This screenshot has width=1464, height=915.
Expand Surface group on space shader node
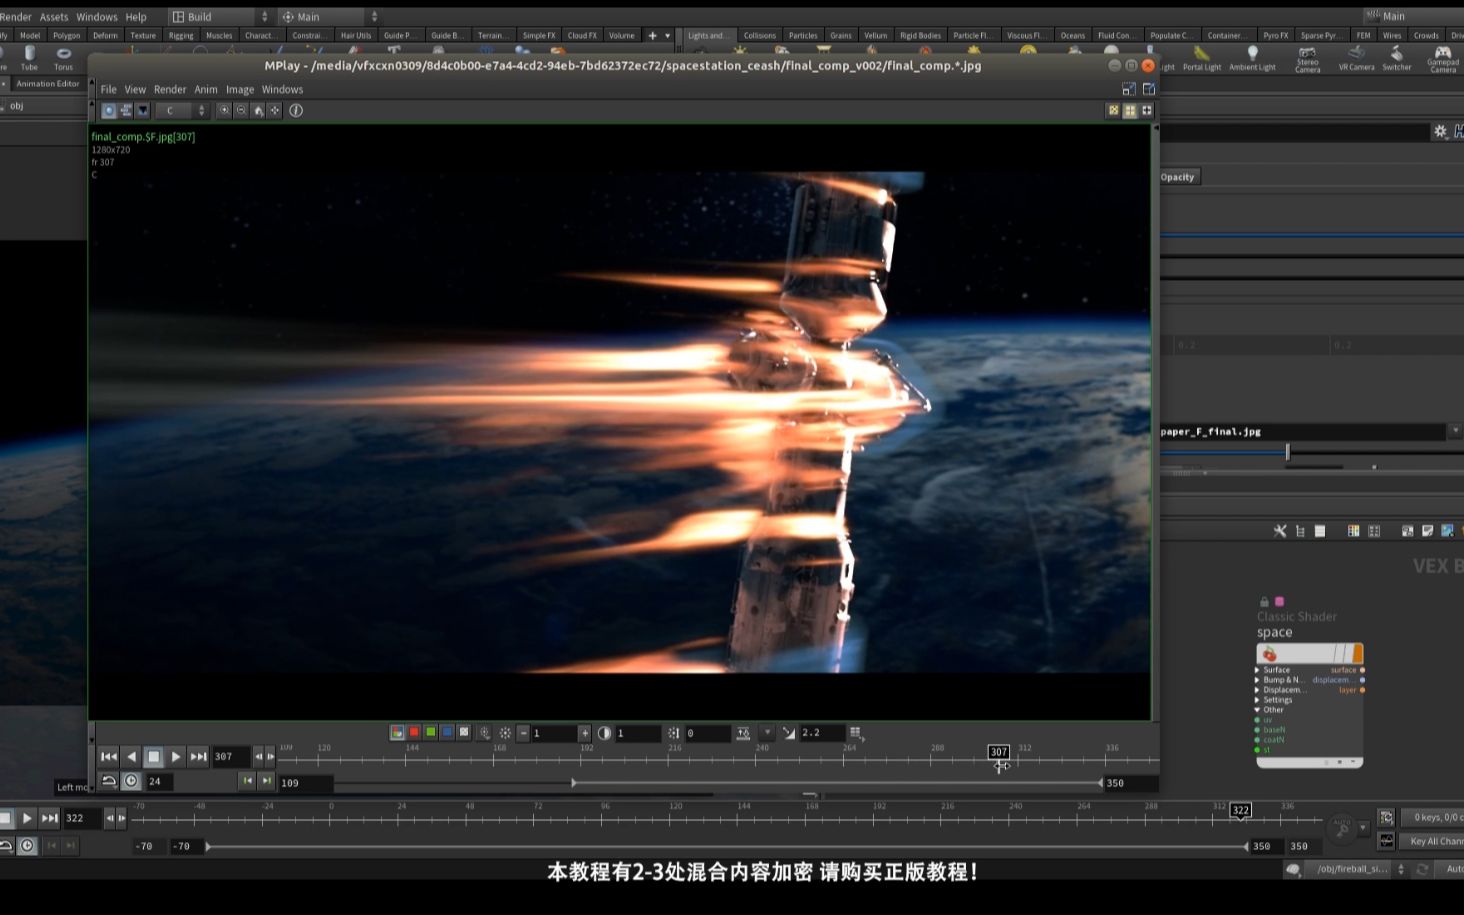(x=1258, y=670)
